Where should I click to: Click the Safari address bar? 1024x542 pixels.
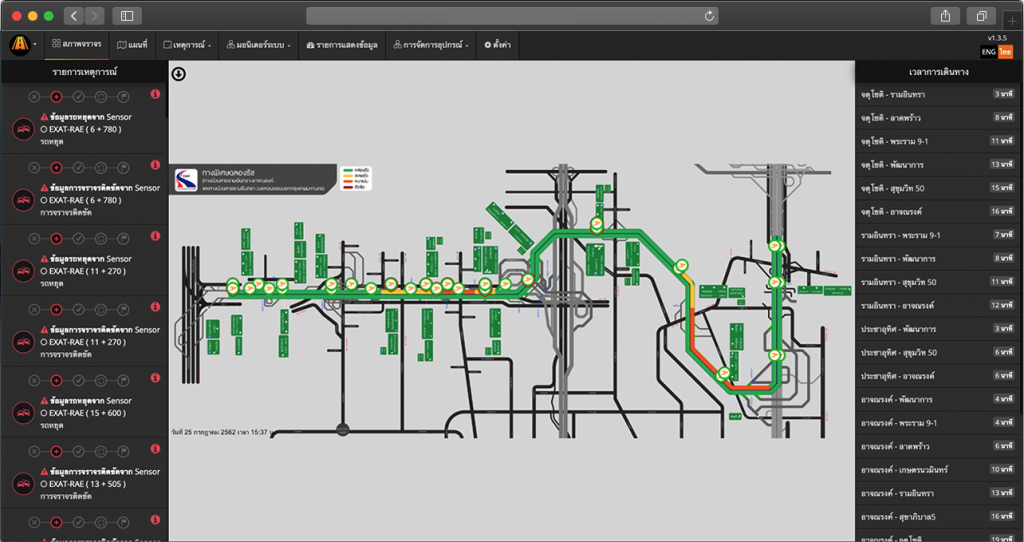(512, 16)
